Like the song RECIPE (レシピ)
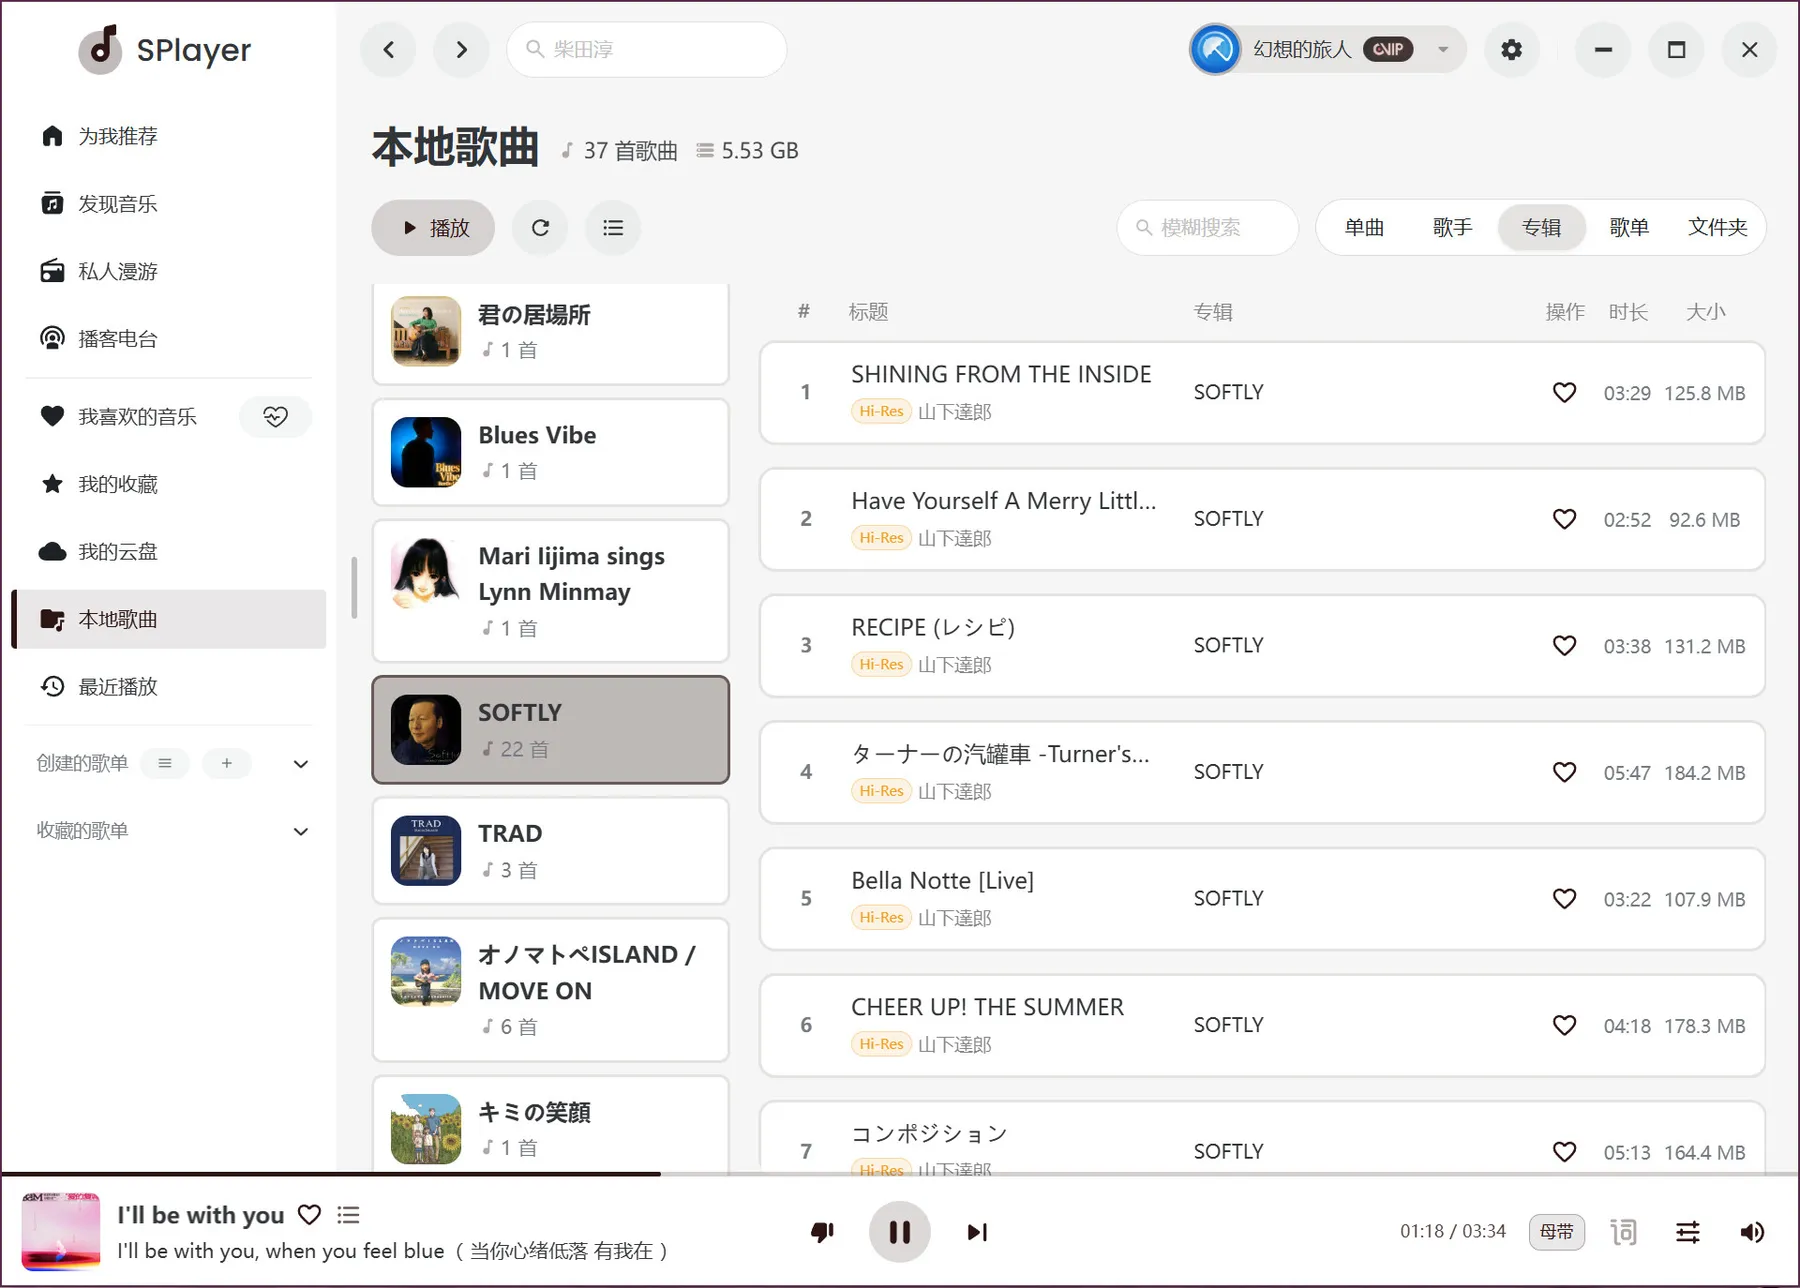 pos(1564,646)
